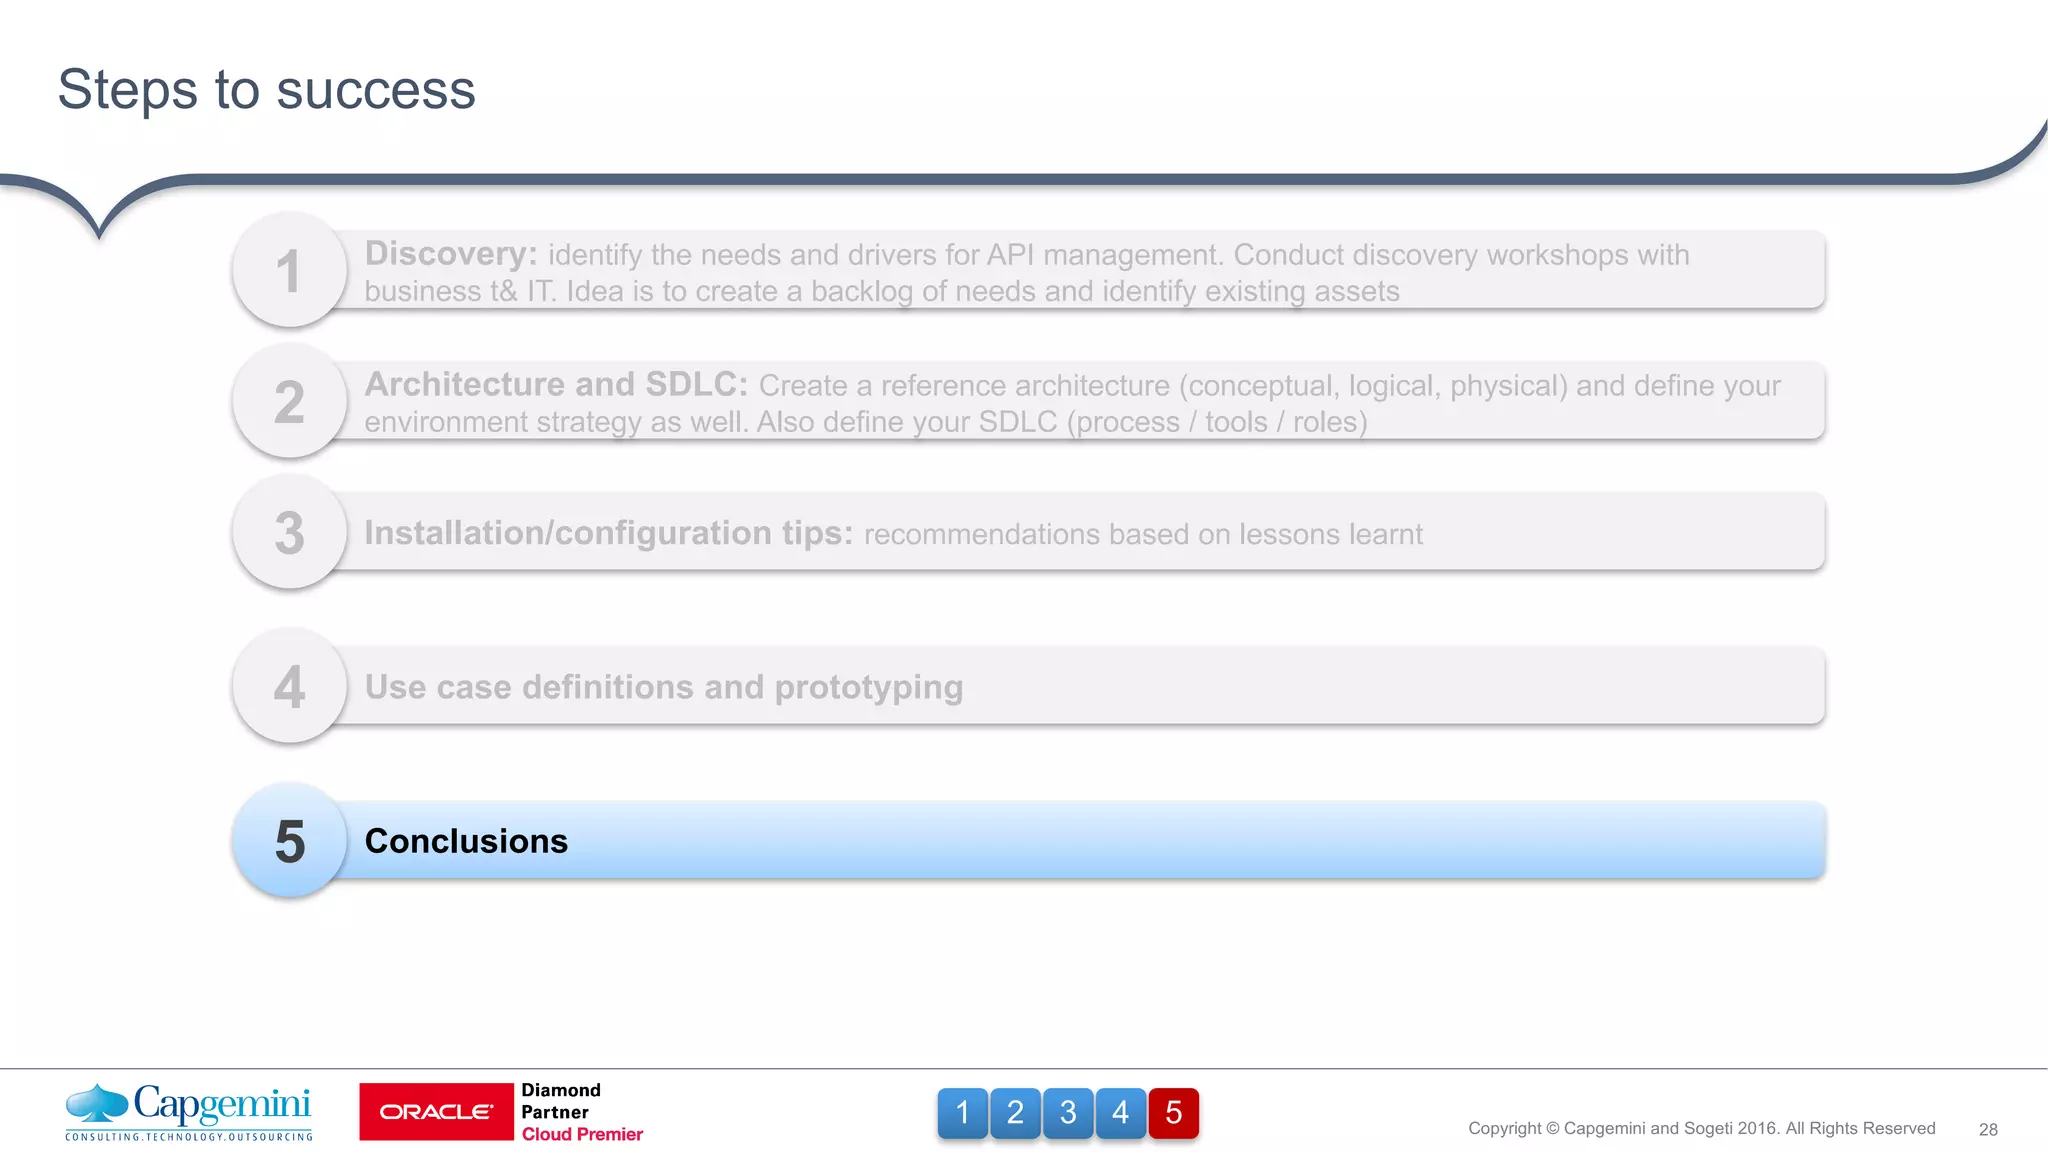The image size is (2048, 1152).
Task: Click the Discovery step description bar
Action: (1080, 271)
